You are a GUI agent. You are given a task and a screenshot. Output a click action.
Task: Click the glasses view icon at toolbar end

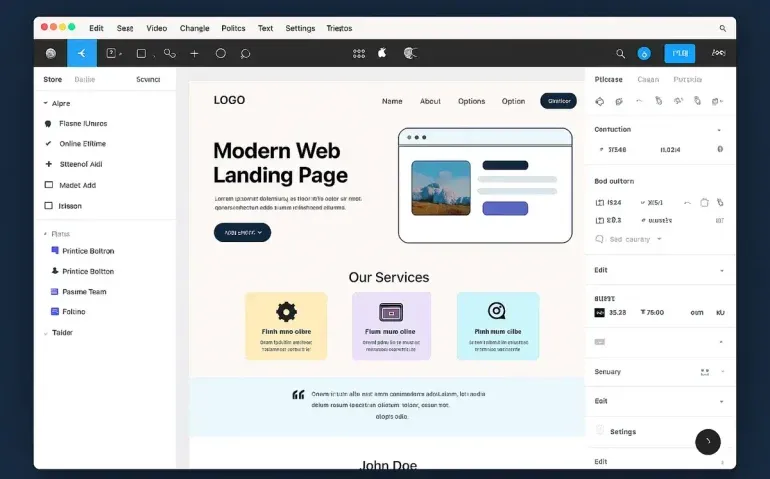click(x=718, y=53)
